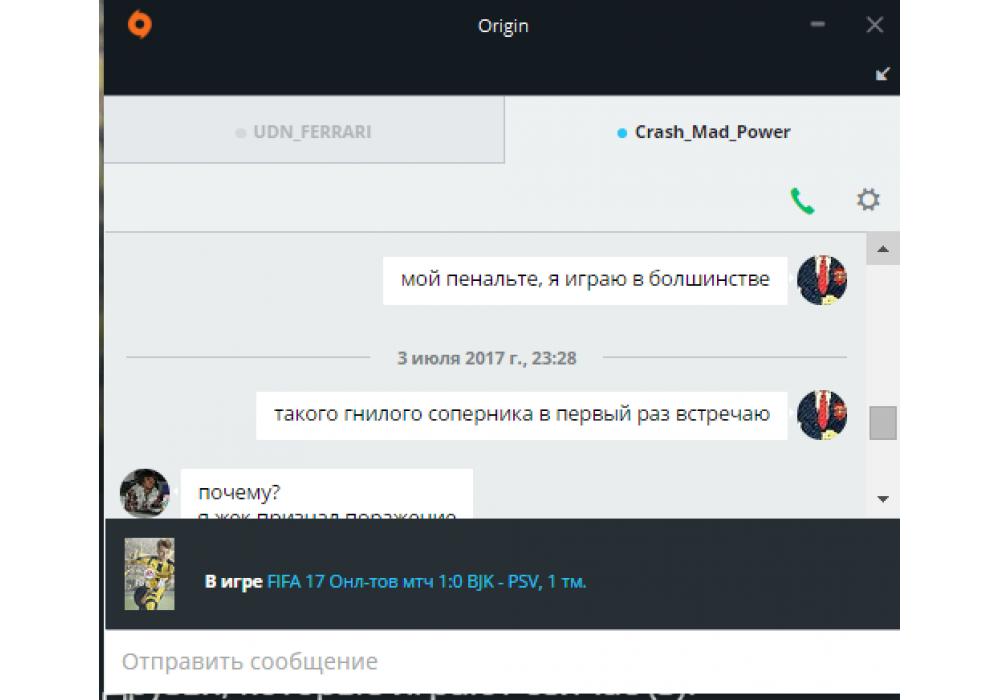1000x700 pixels.
Task: Click the 'мой пенальте' message bubble
Action: 585,281
